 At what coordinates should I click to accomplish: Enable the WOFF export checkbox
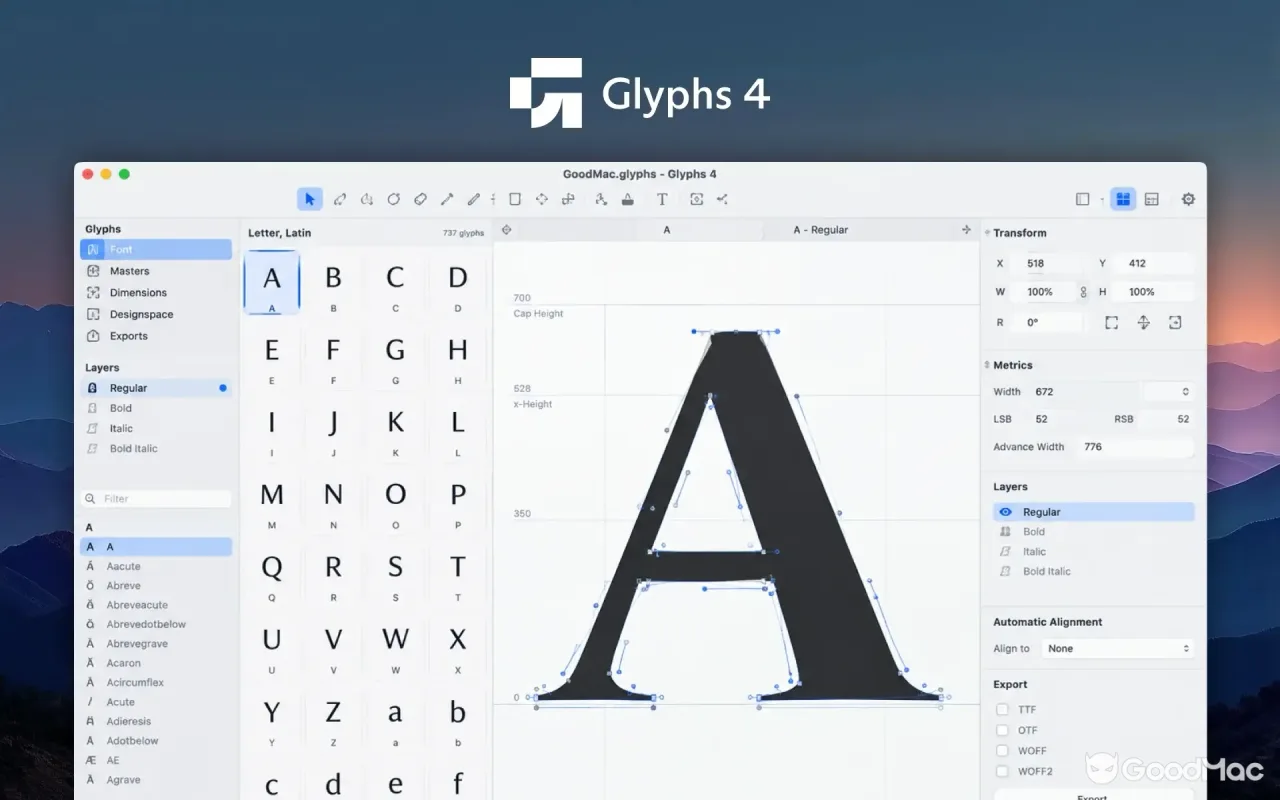1002,751
